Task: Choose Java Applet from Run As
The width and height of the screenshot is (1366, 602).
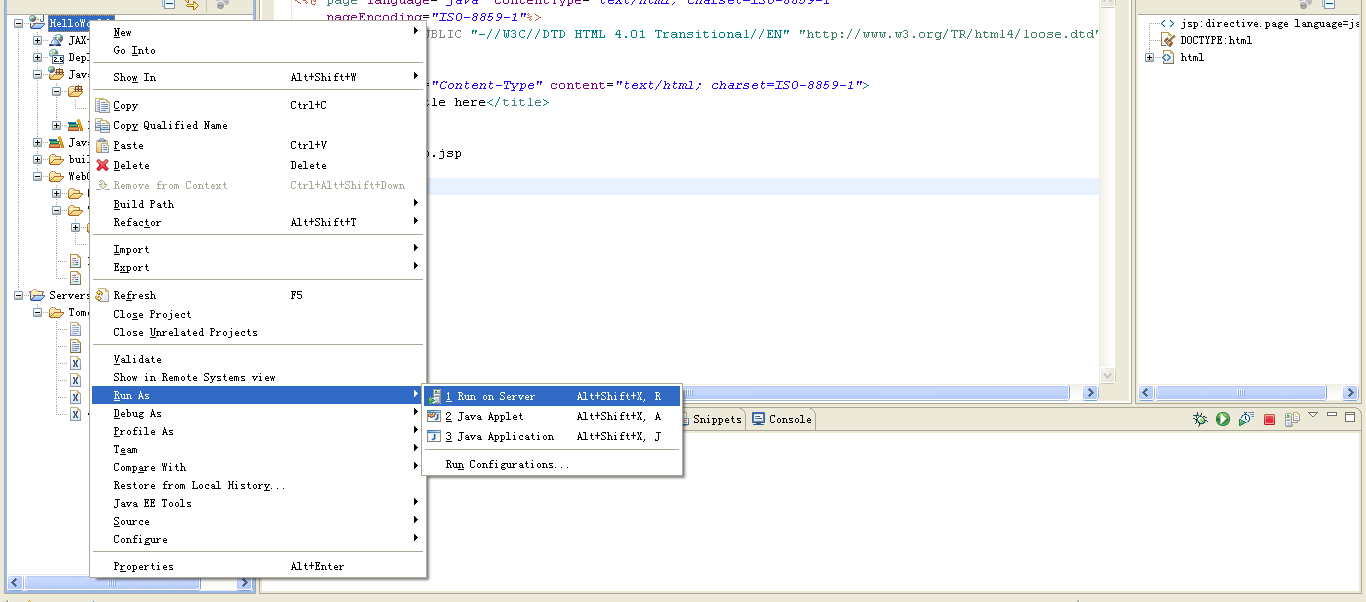Action: tap(490, 417)
